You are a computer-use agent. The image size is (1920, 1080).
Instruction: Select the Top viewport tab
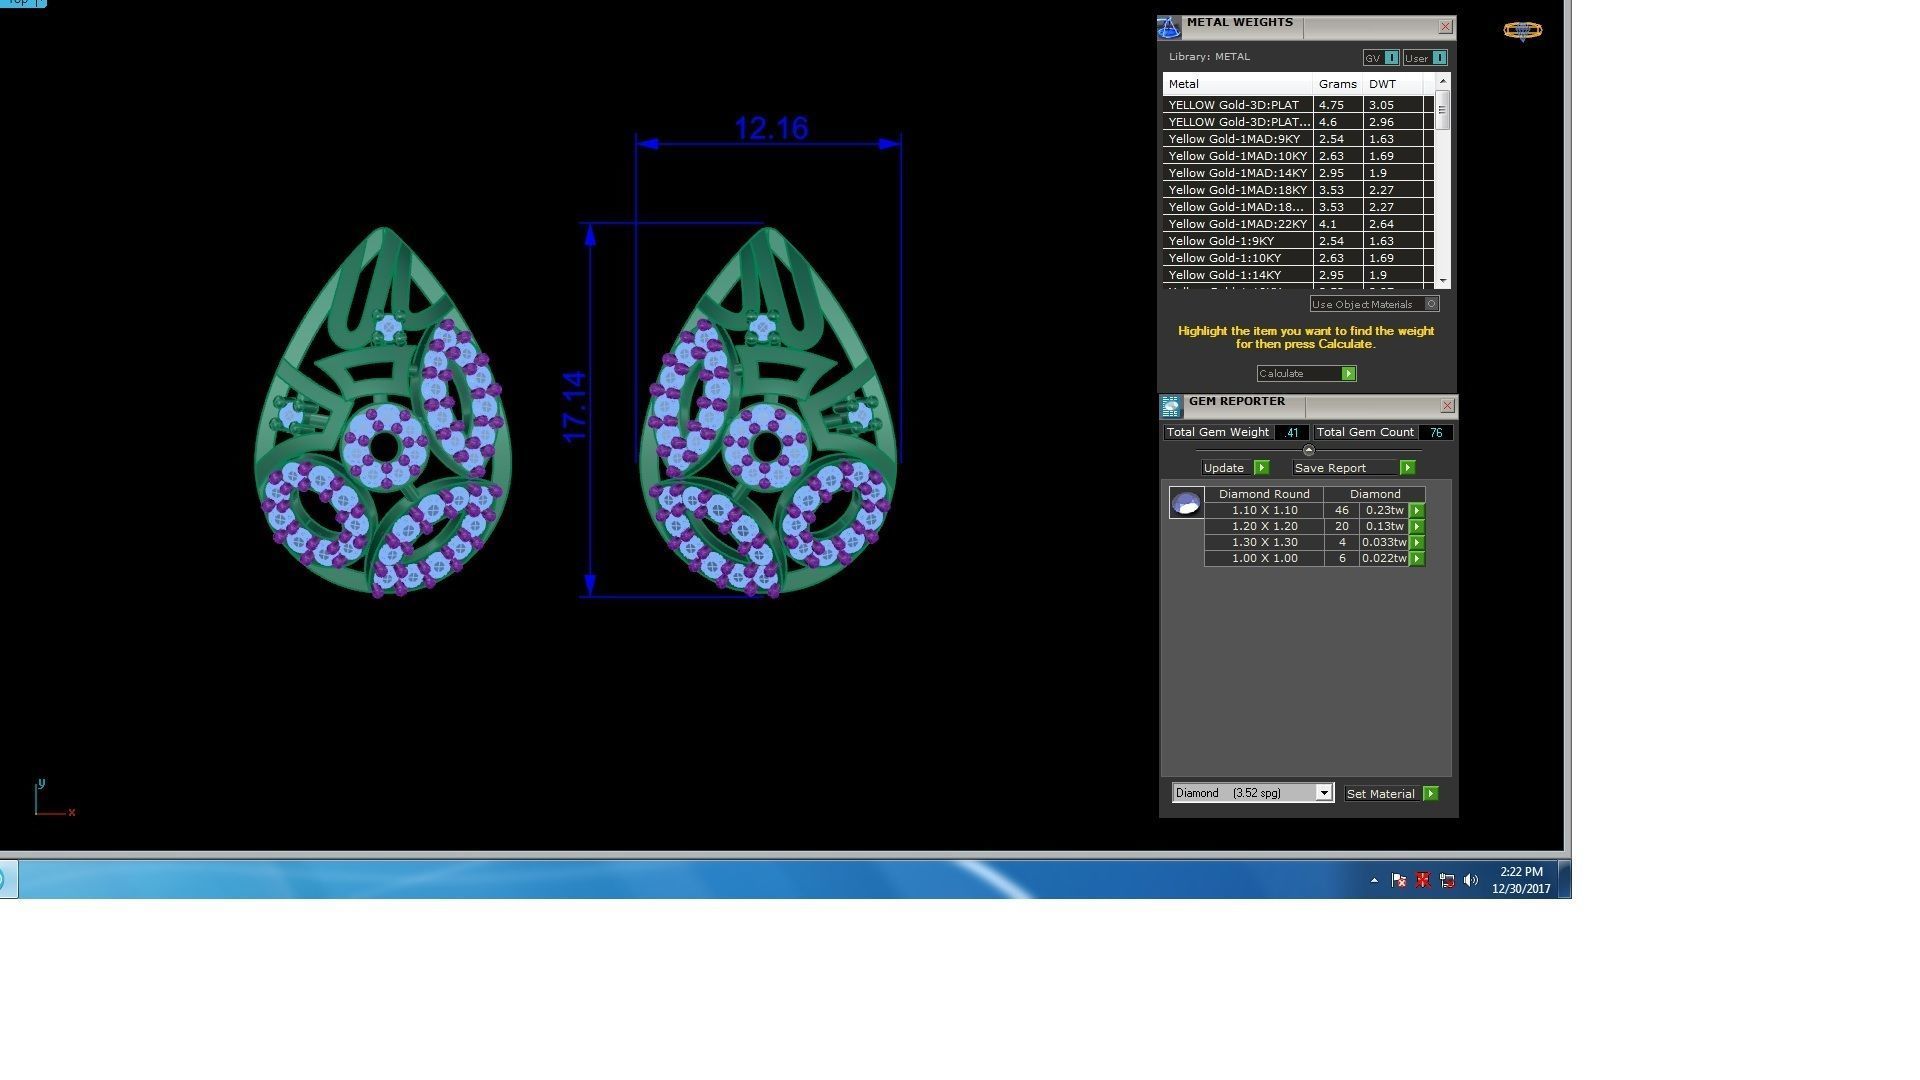(x=20, y=3)
